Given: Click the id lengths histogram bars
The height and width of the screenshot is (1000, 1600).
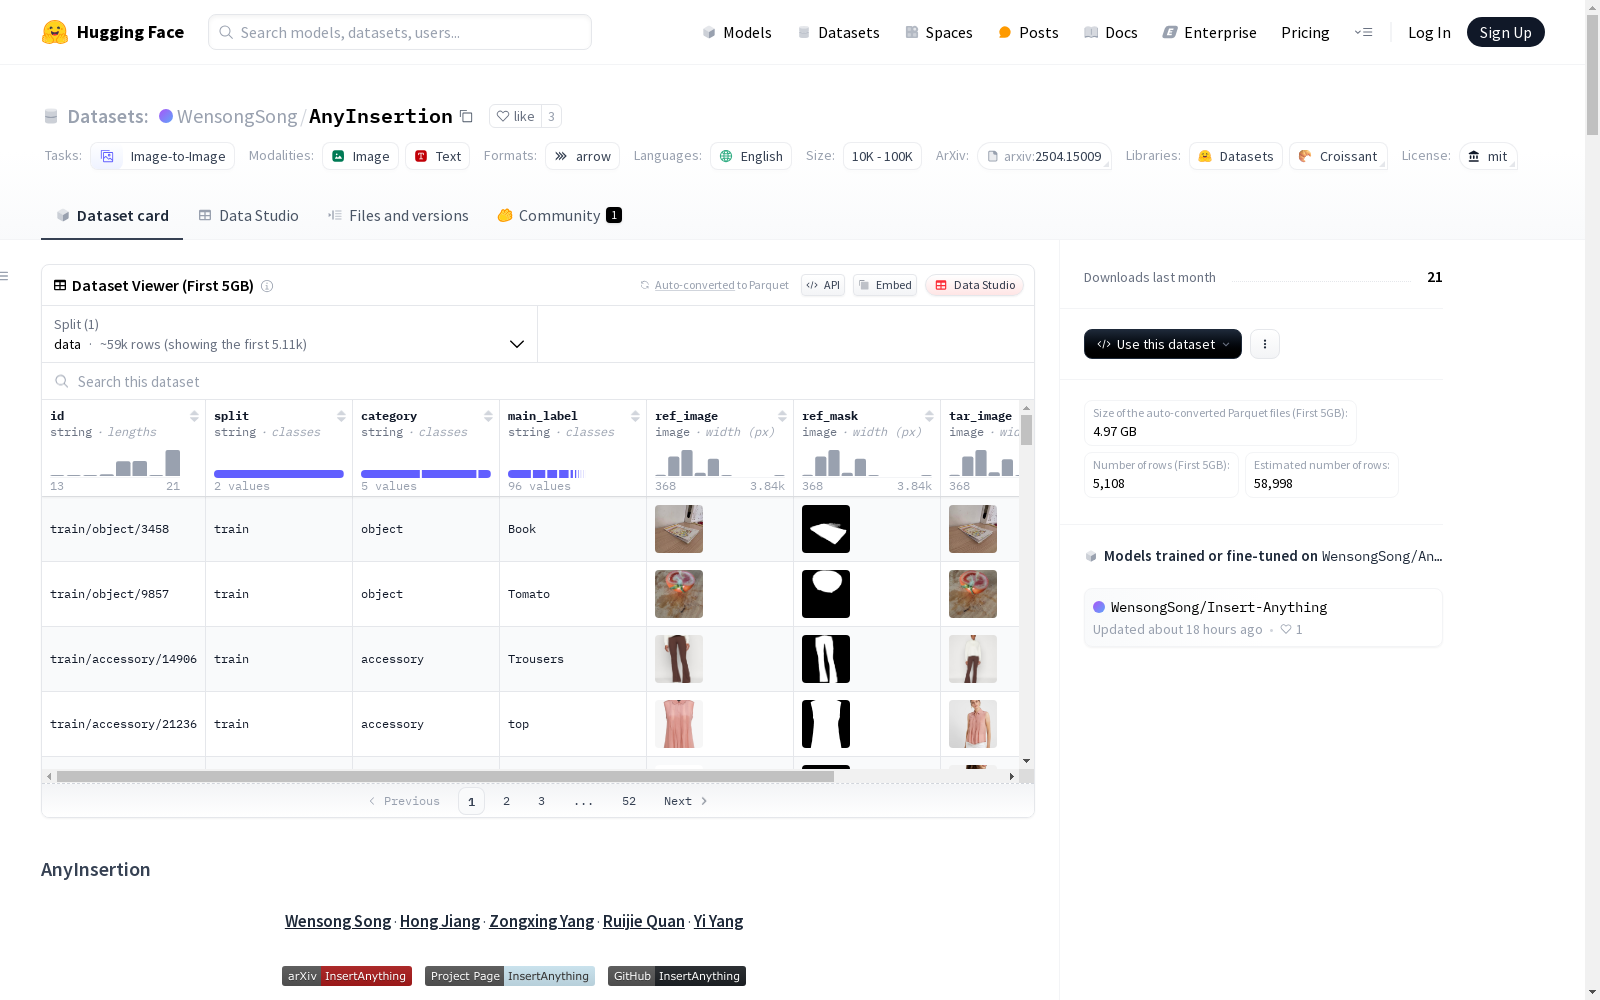Looking at the screenshot, I should 115,463.
